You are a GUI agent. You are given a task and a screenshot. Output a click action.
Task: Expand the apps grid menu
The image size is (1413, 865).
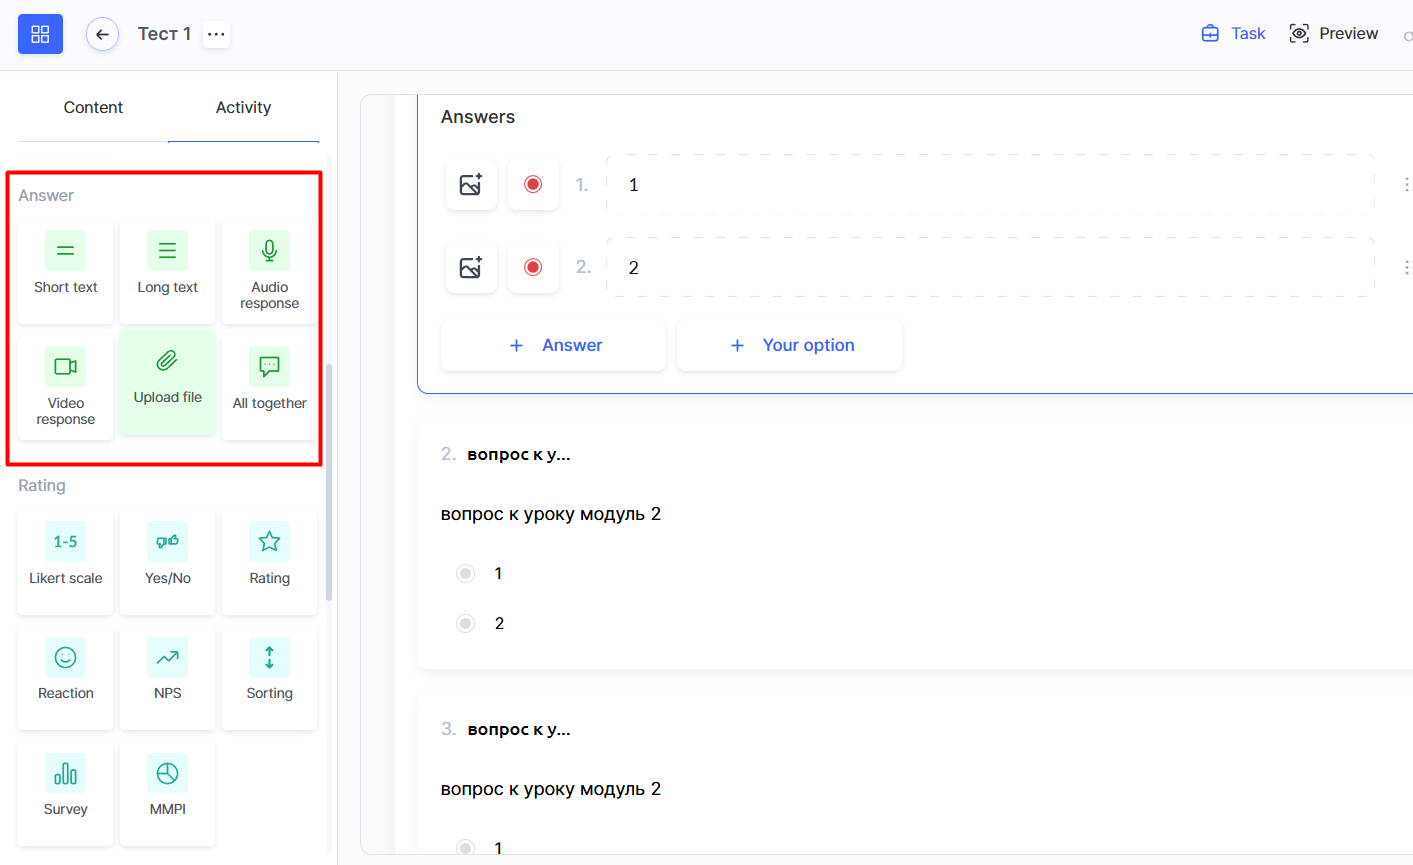(40, 34)
